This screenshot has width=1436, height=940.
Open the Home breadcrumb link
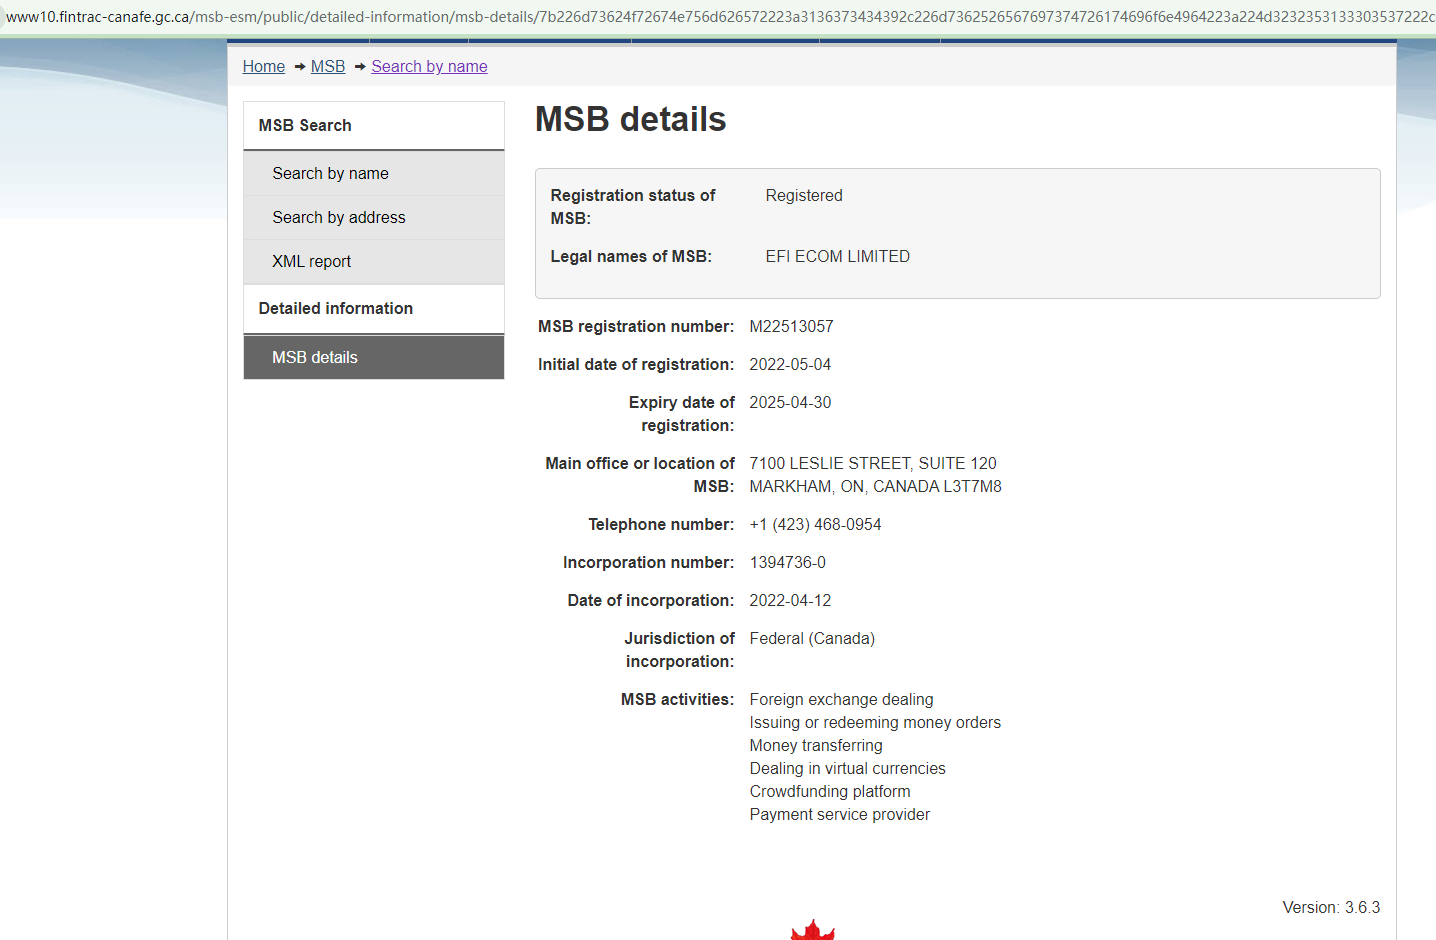(264, 66)
